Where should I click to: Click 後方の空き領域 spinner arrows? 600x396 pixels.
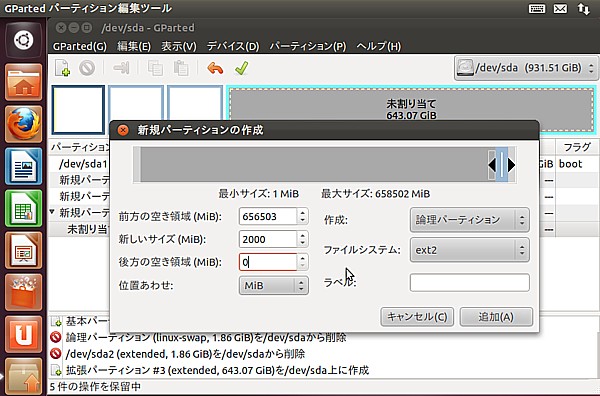[302, 262]
